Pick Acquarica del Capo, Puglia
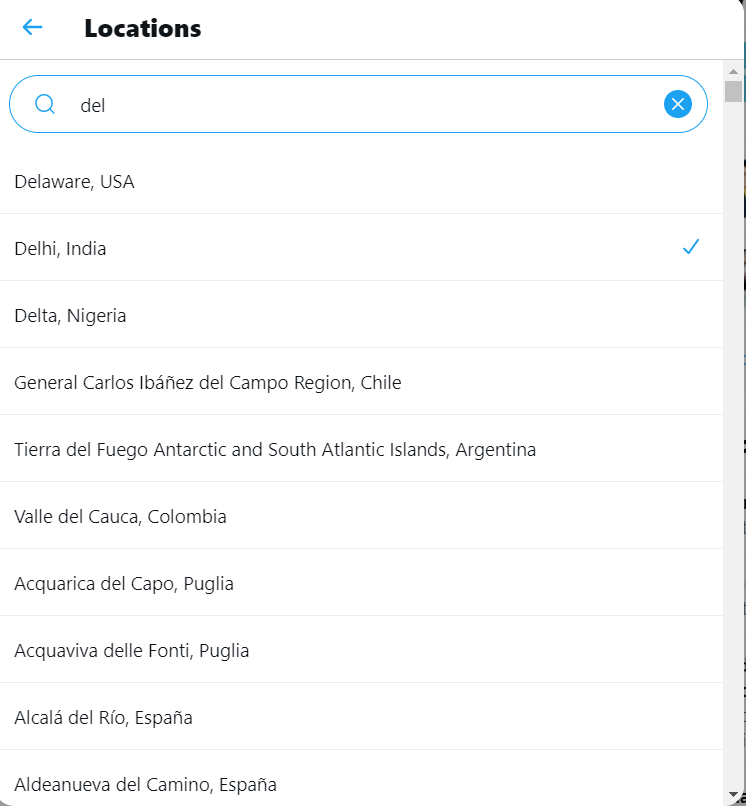746x806 pixels. pyautogui.click(x=361, y=583)
